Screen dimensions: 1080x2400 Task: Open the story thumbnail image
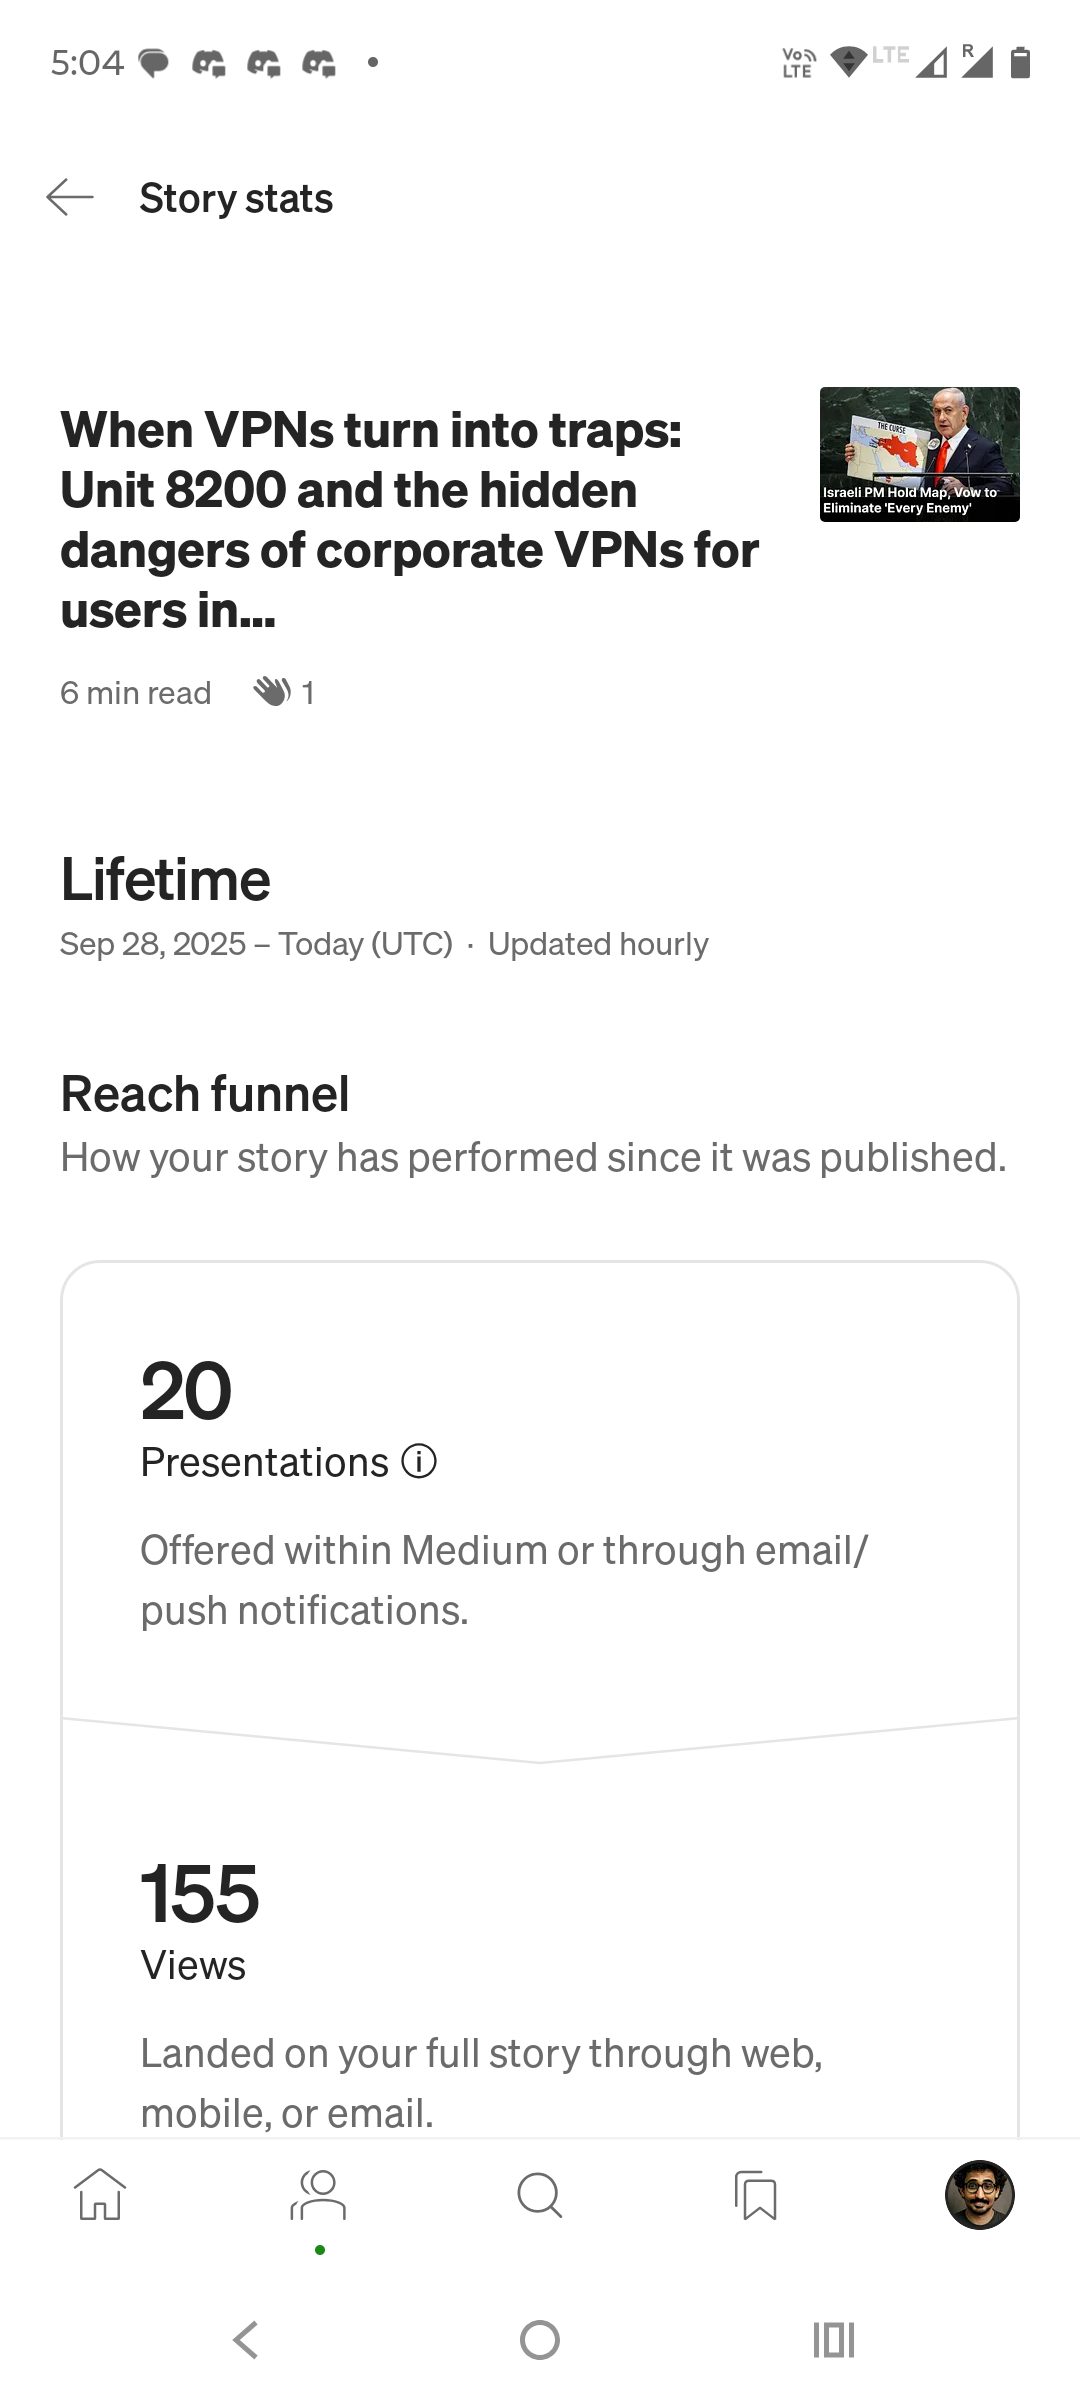pyautogui.click(x=919, y=454)
